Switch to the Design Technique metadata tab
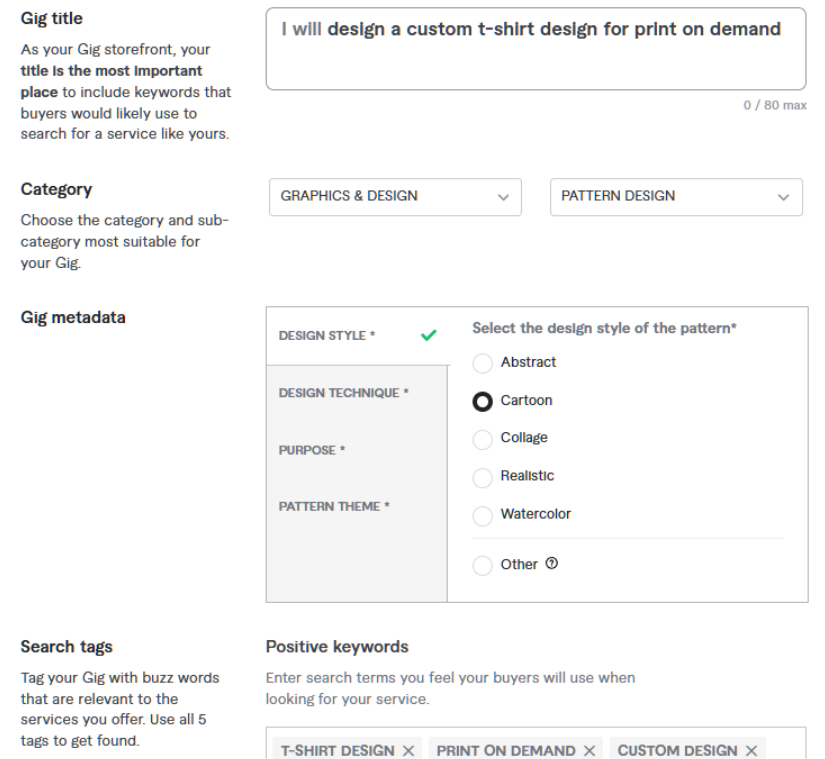Image resolution: width=825 pixels, height=759 pixels. click(x=357, y=393)
